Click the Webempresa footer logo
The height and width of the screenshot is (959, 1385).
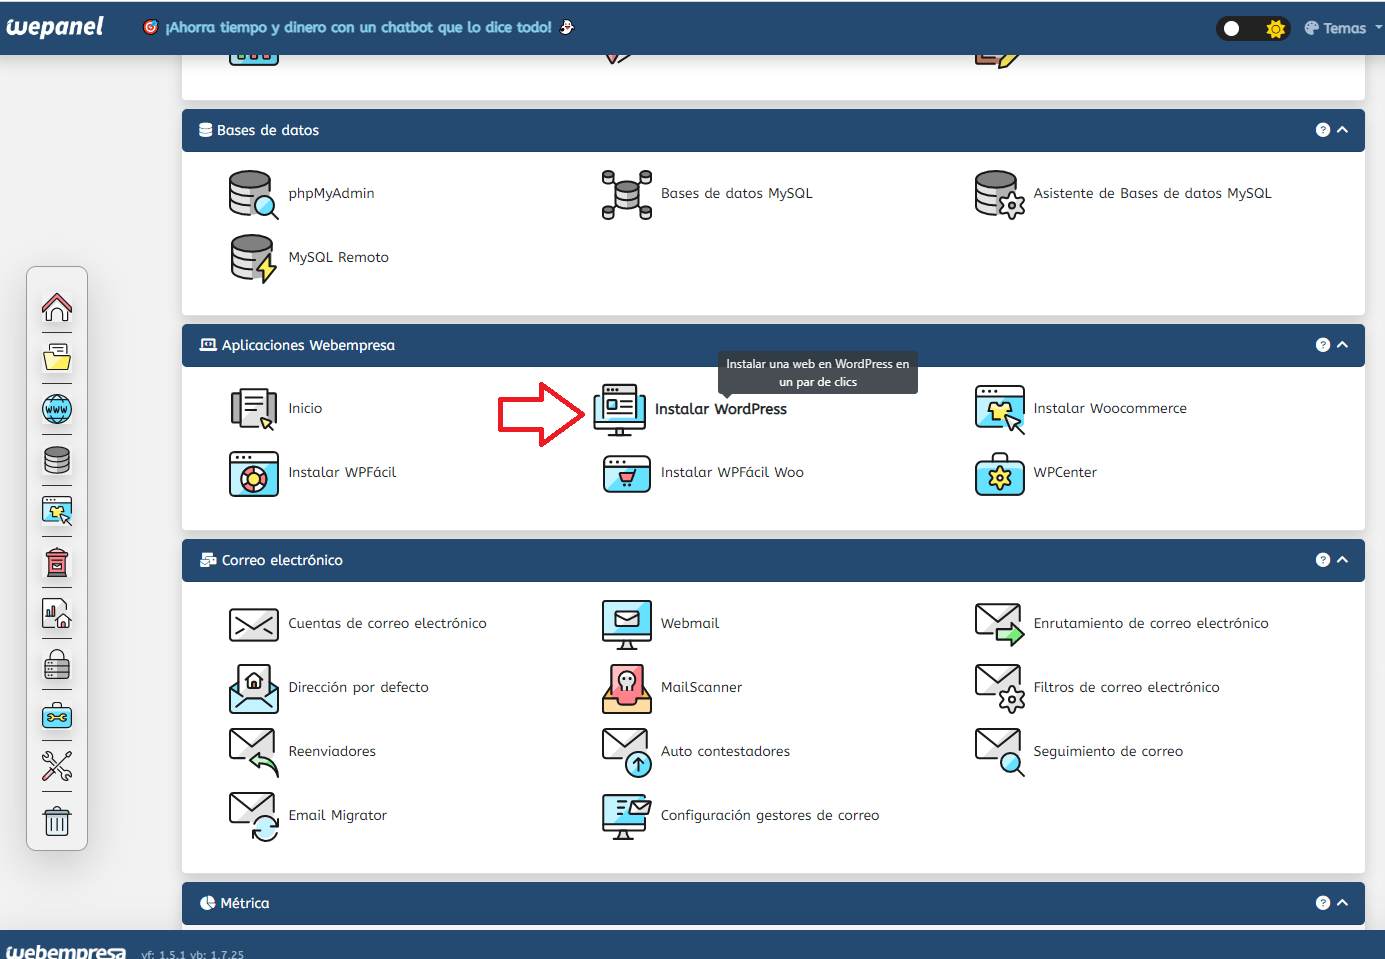pos(66,951)
